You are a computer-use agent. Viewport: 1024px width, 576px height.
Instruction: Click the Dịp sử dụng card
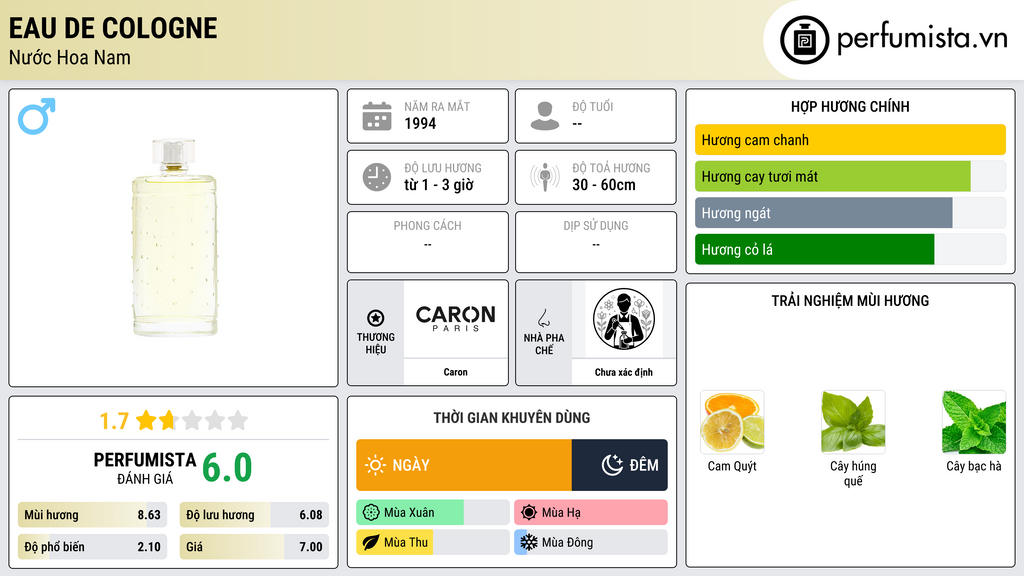click(596, 242)
